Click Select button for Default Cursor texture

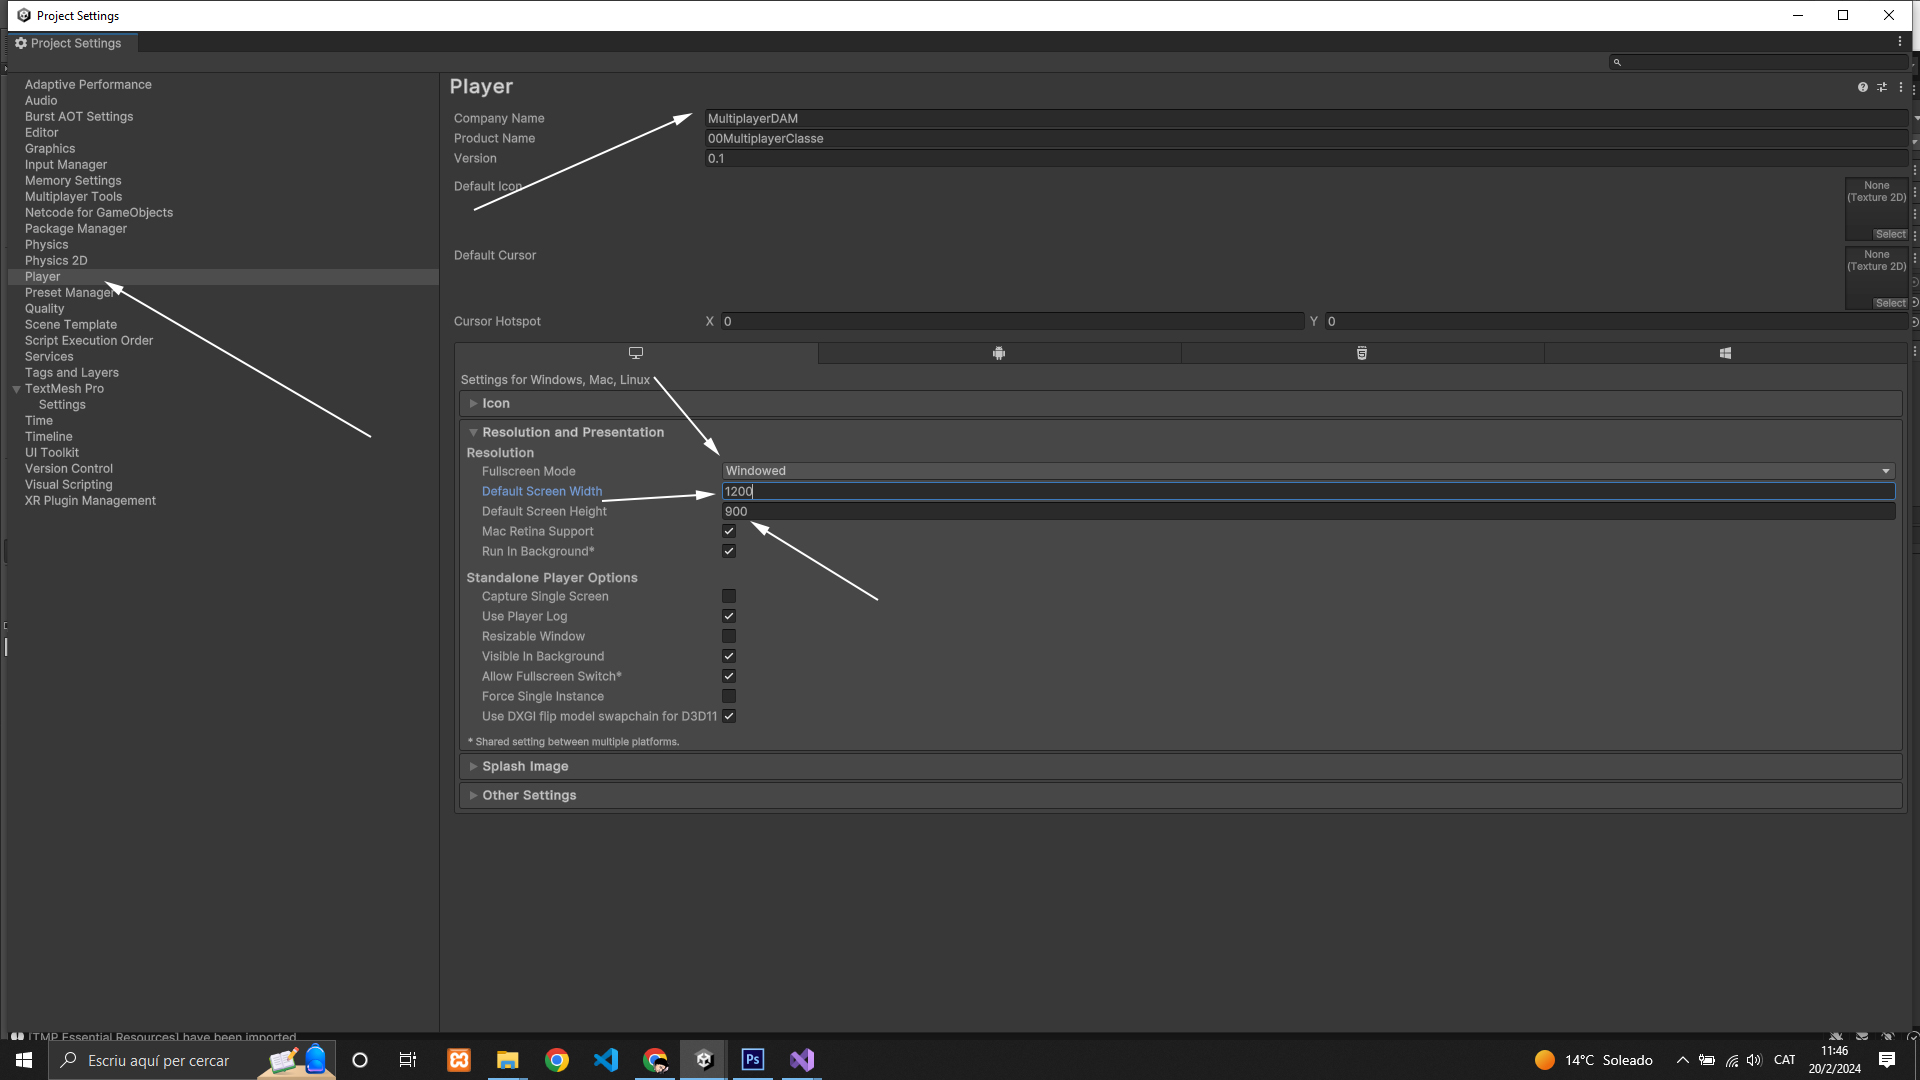point(1889,303)
